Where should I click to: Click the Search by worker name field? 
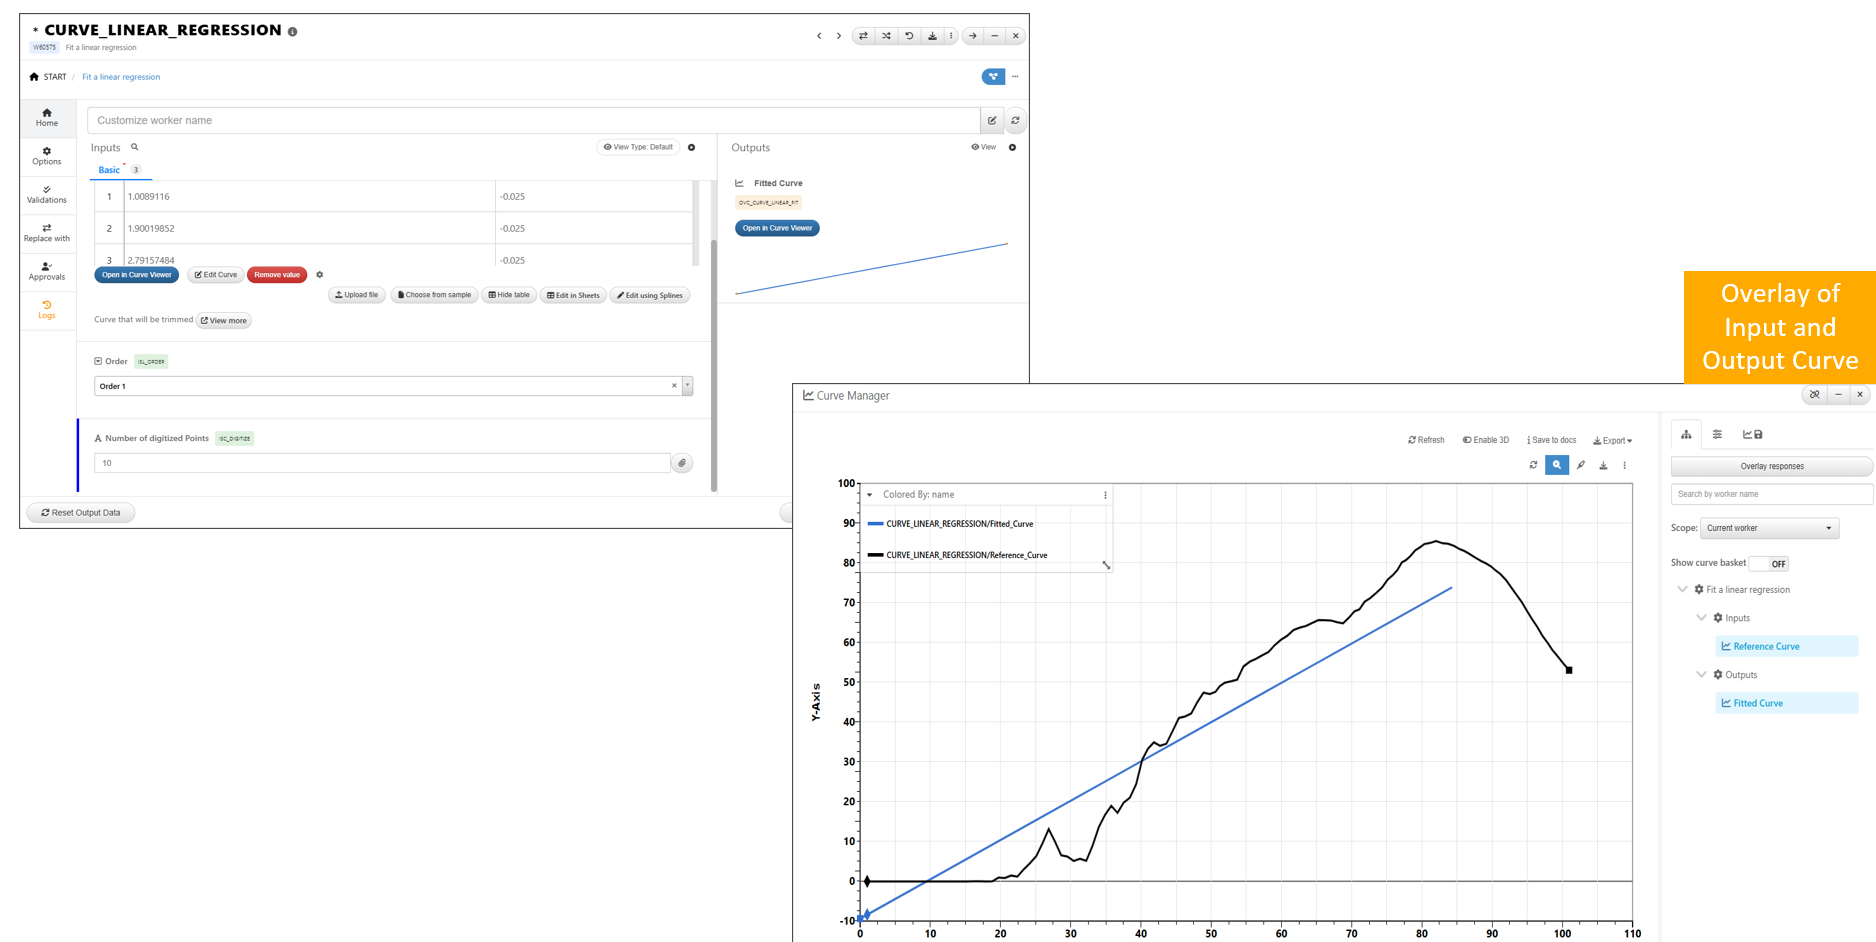[x=1771, y=494]
